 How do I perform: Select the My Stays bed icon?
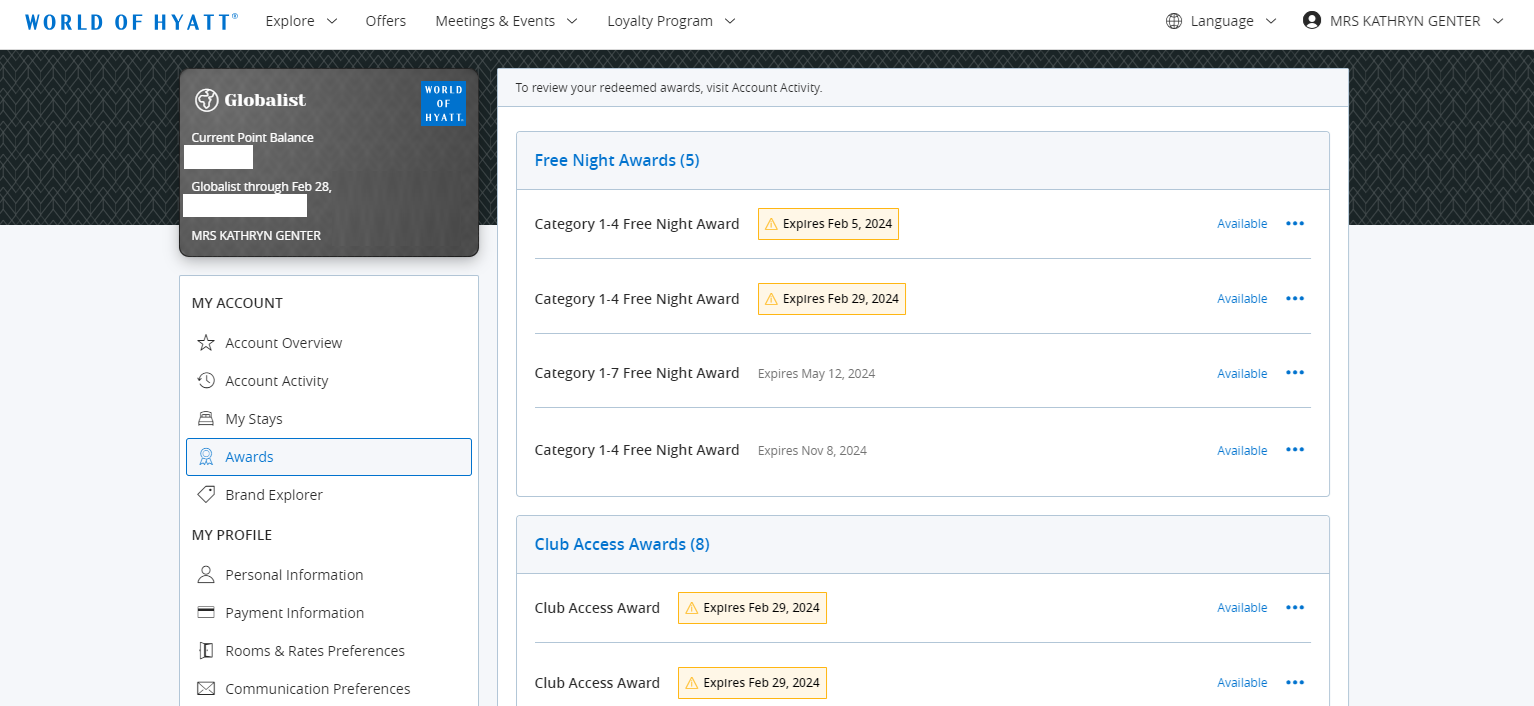click(205, 418)
